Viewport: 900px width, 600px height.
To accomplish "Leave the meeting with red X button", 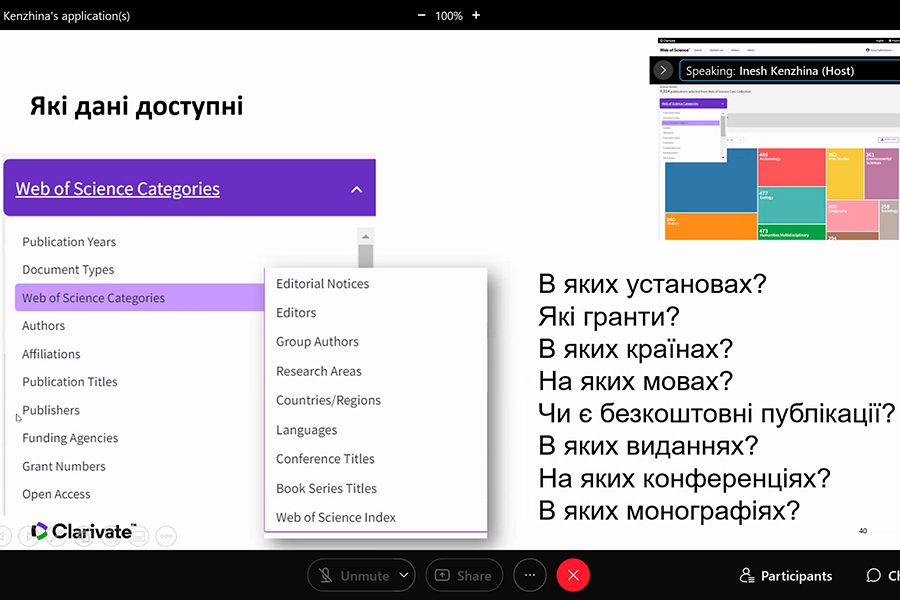I will [x=573, y=575].
